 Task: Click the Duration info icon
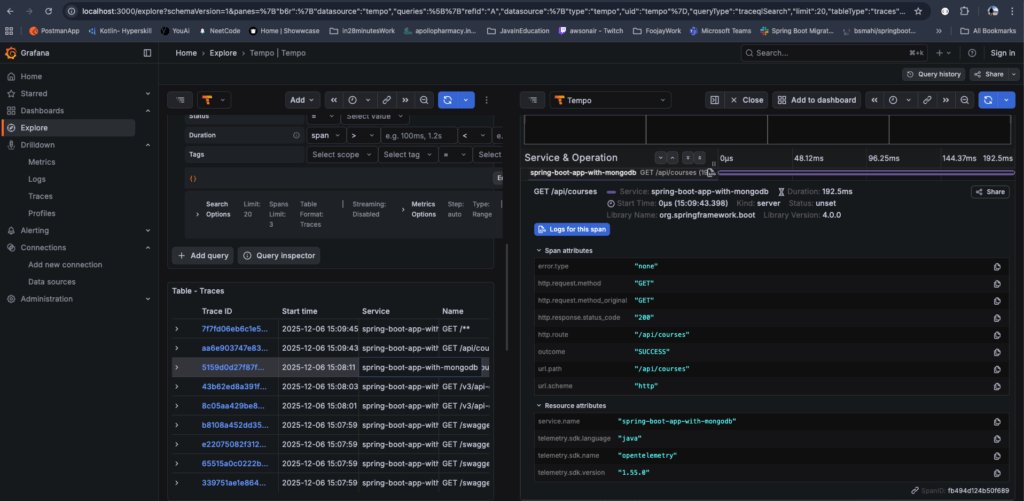pyautogui.click(x=296, y=135)
